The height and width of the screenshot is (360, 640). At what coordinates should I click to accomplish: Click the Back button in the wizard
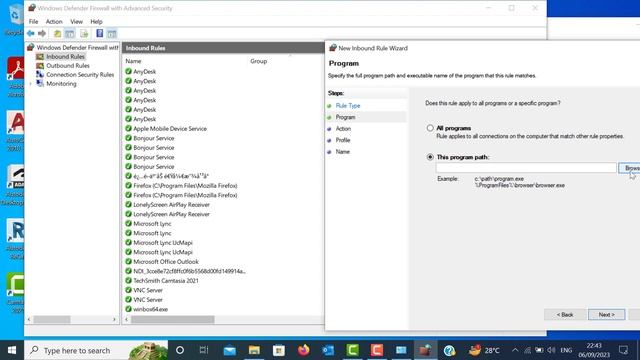pos(565,314)
